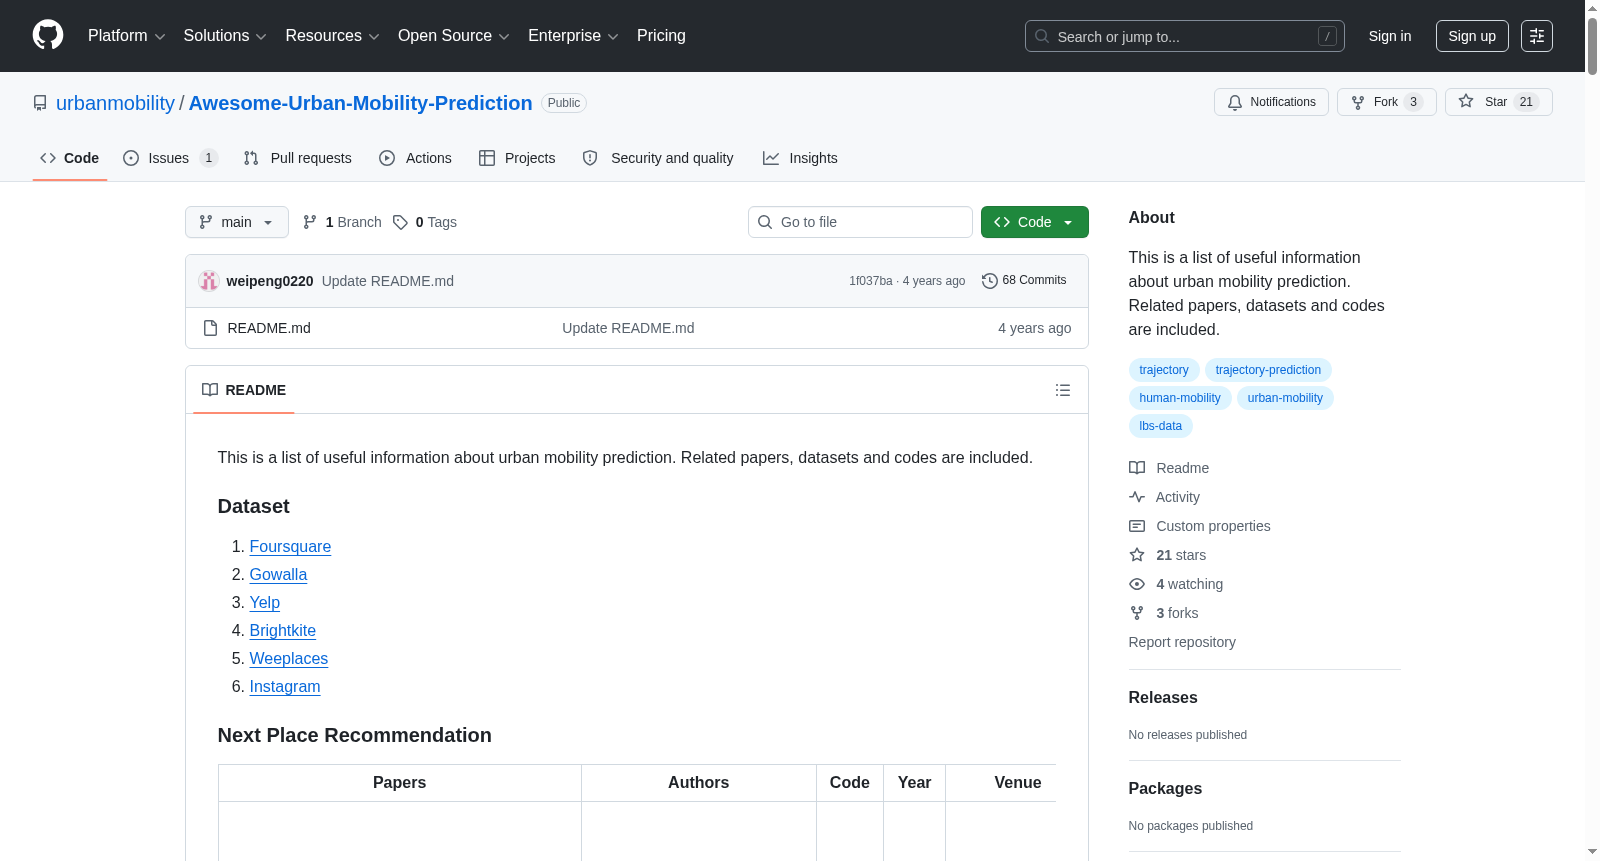Screen dimensions: 1600x861
Task: Switch to the Code tab
Action: (70, 158)
